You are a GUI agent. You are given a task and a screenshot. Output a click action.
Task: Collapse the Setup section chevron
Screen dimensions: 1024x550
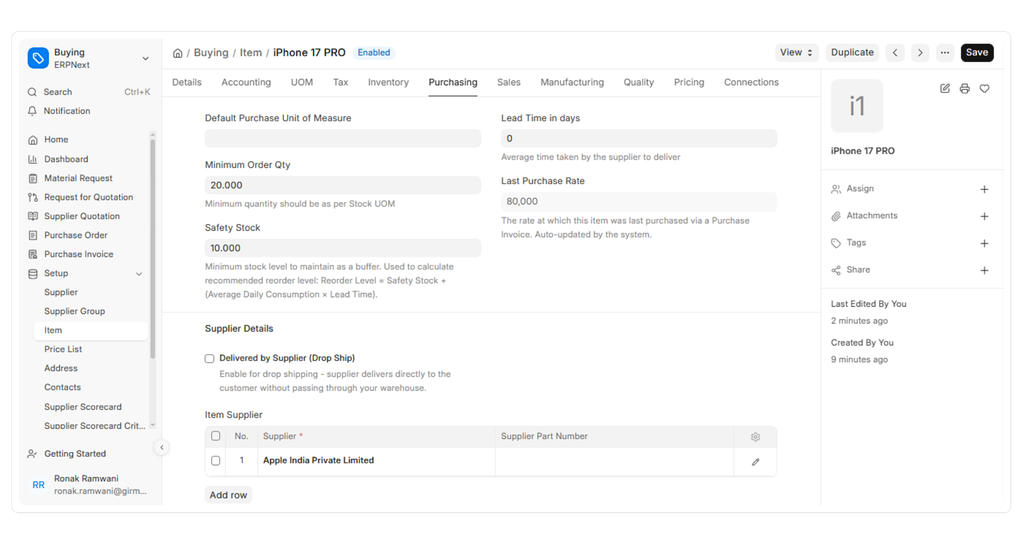139,274
